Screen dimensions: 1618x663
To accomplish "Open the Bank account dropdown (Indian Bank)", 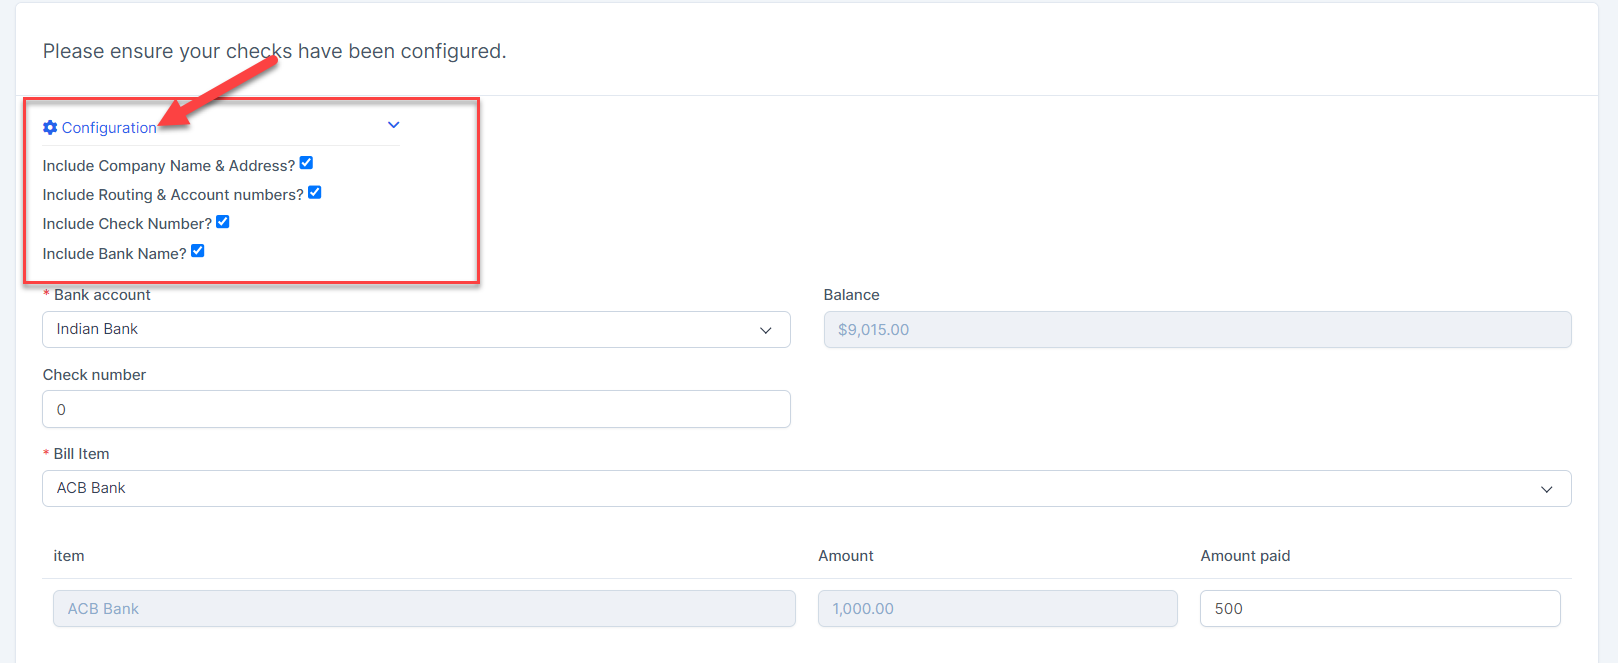I will click(x=416, y=330).
